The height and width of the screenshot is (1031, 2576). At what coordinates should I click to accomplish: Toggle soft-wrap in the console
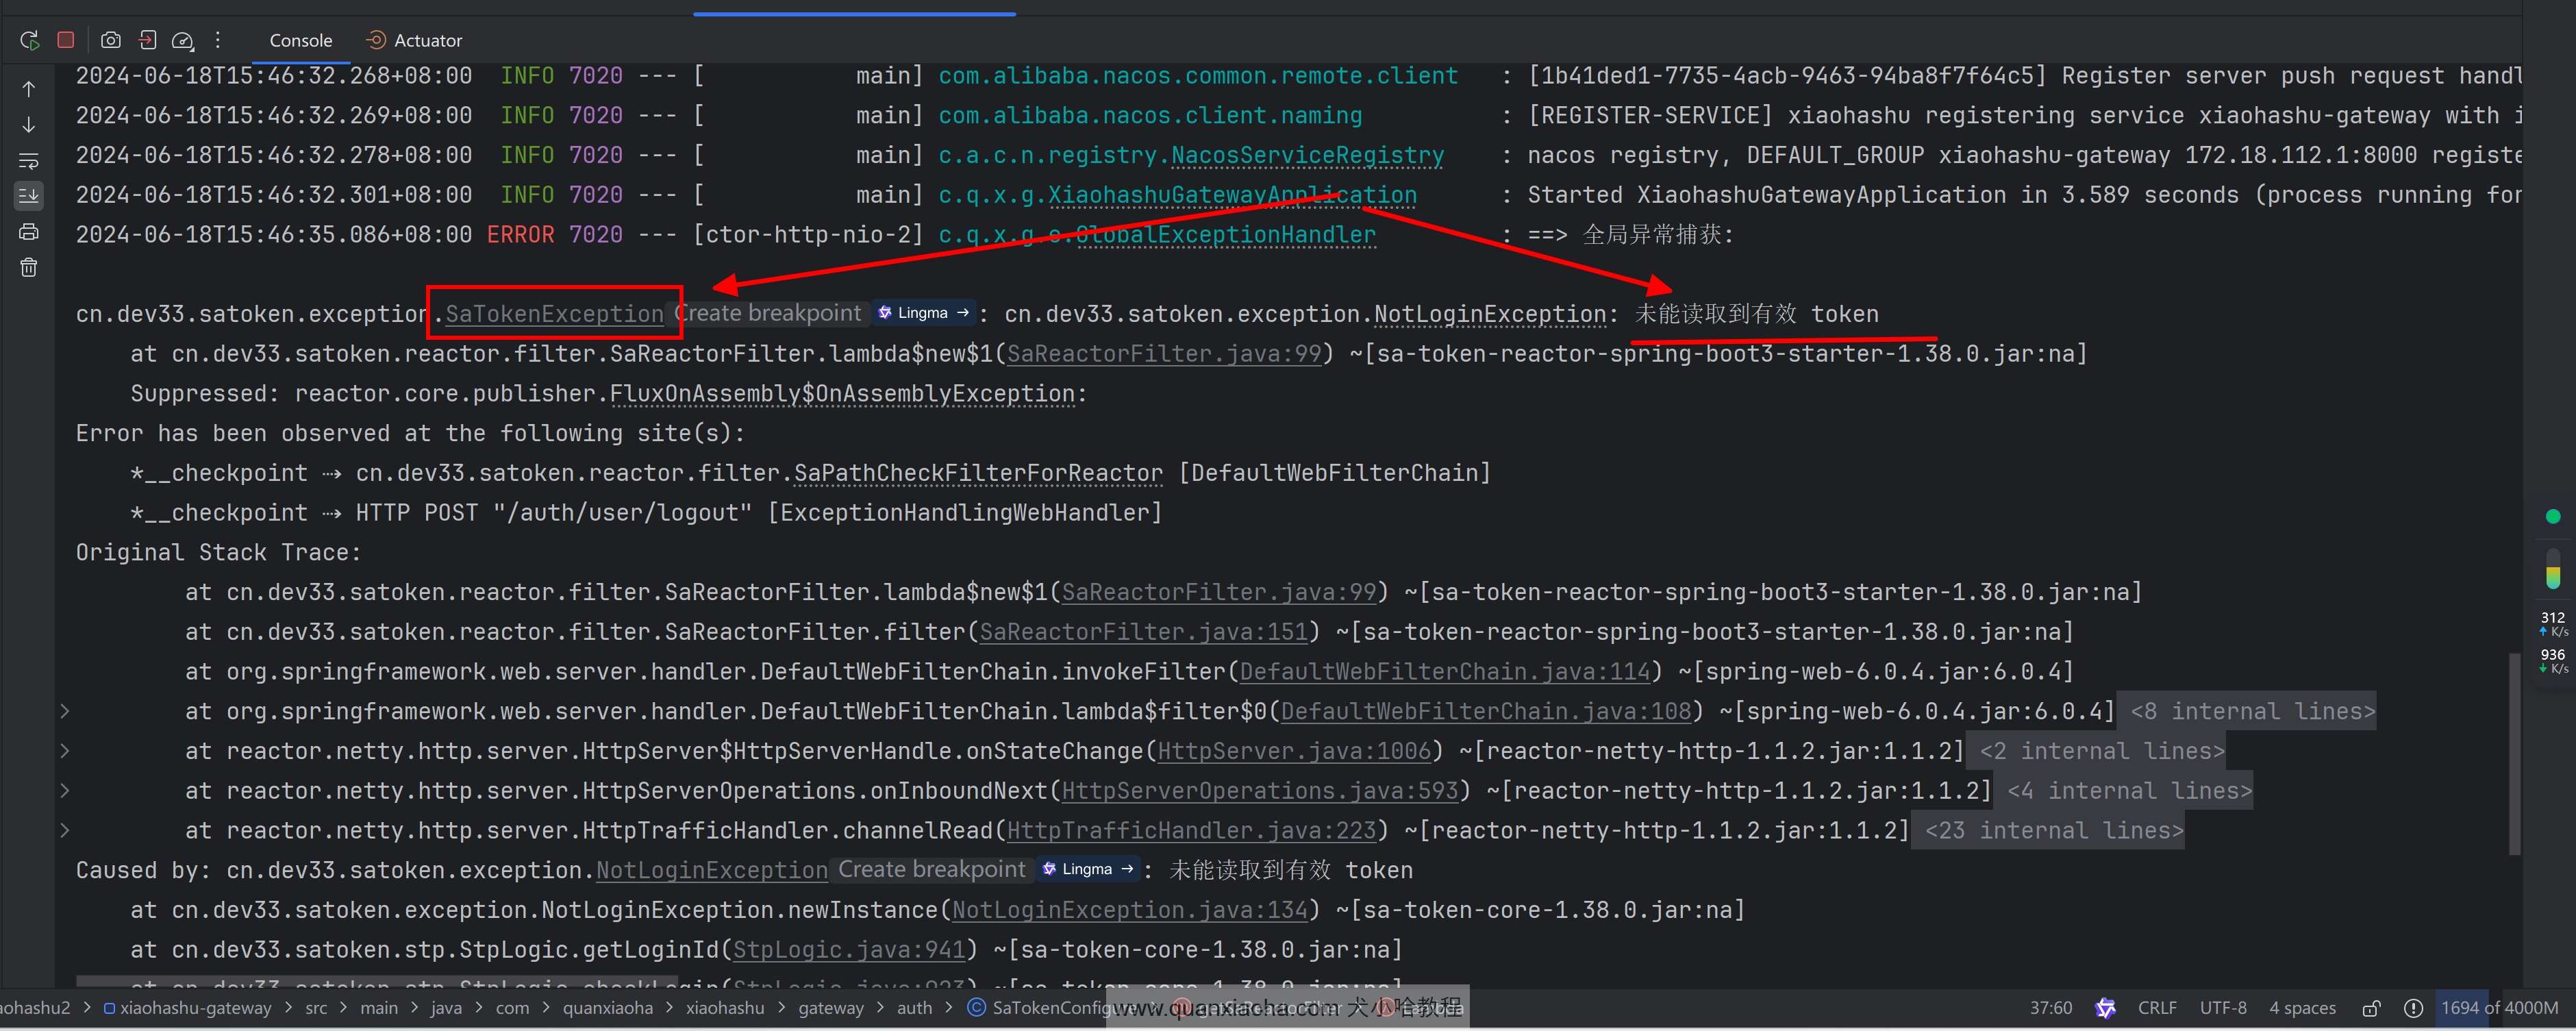pyautogui.click(x=29, y=160)
